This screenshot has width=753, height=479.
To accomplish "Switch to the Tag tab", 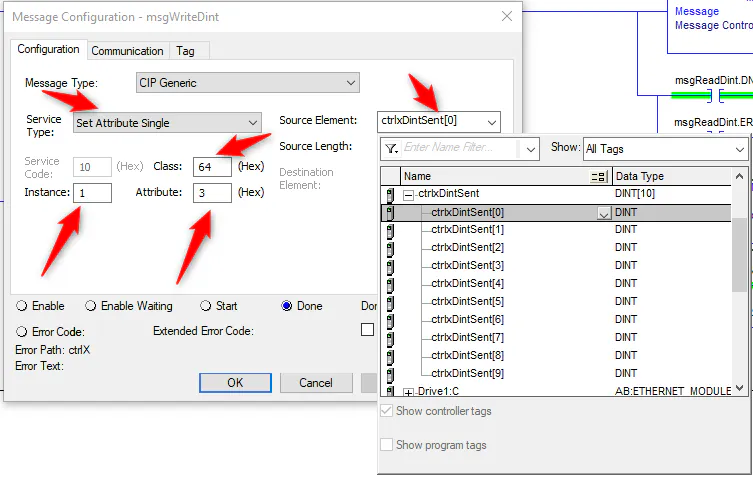I will (x=185, y=51).
